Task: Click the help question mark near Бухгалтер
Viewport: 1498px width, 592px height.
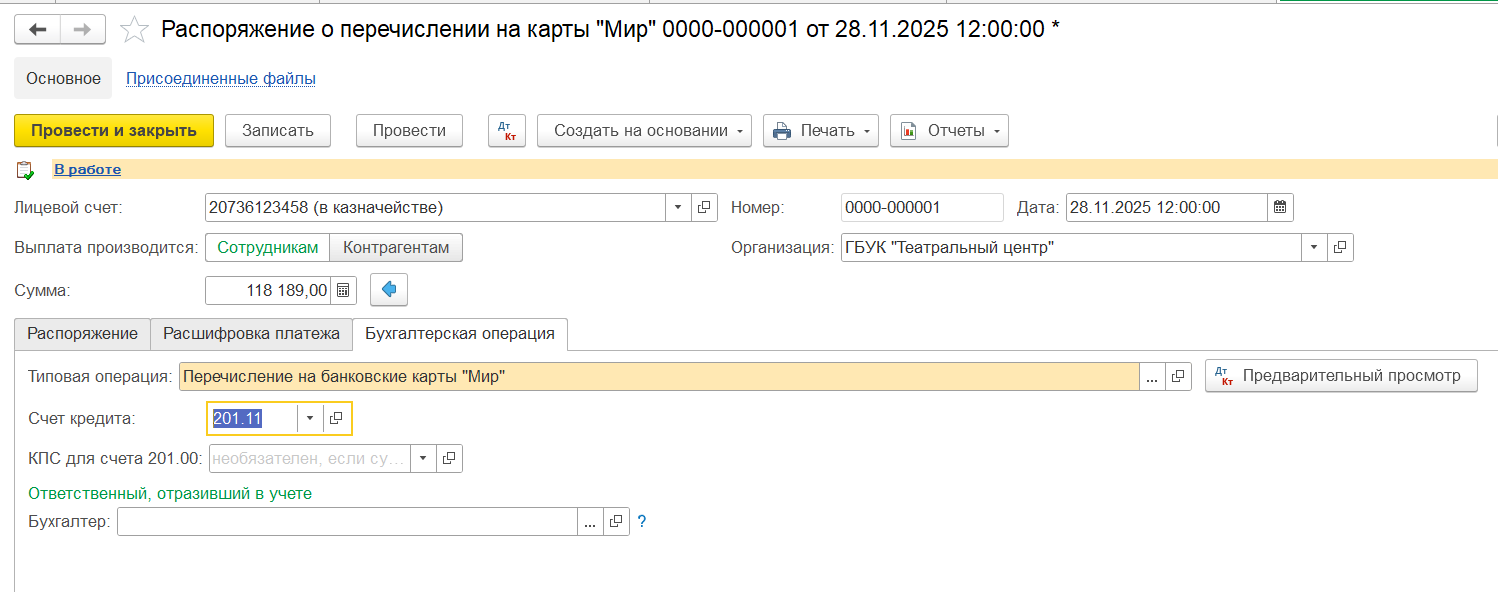Action: pos(642,522)
